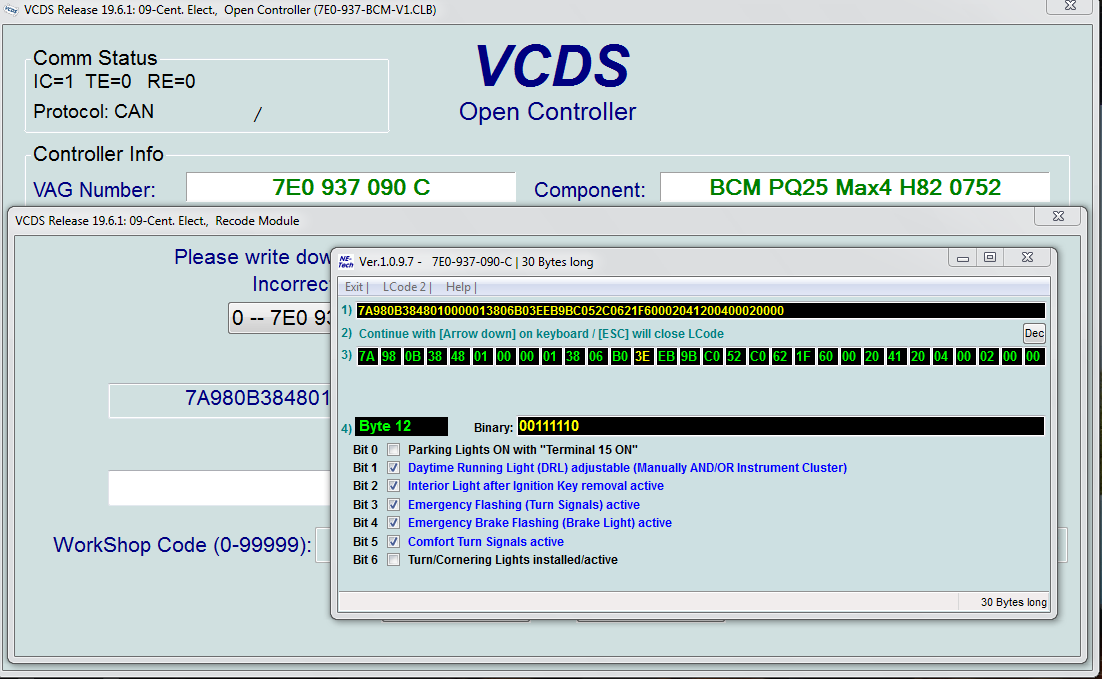Click the 'IC=1 TE=0 RE=0' status text
This screenshot has height=679, width=1102.
115,82
